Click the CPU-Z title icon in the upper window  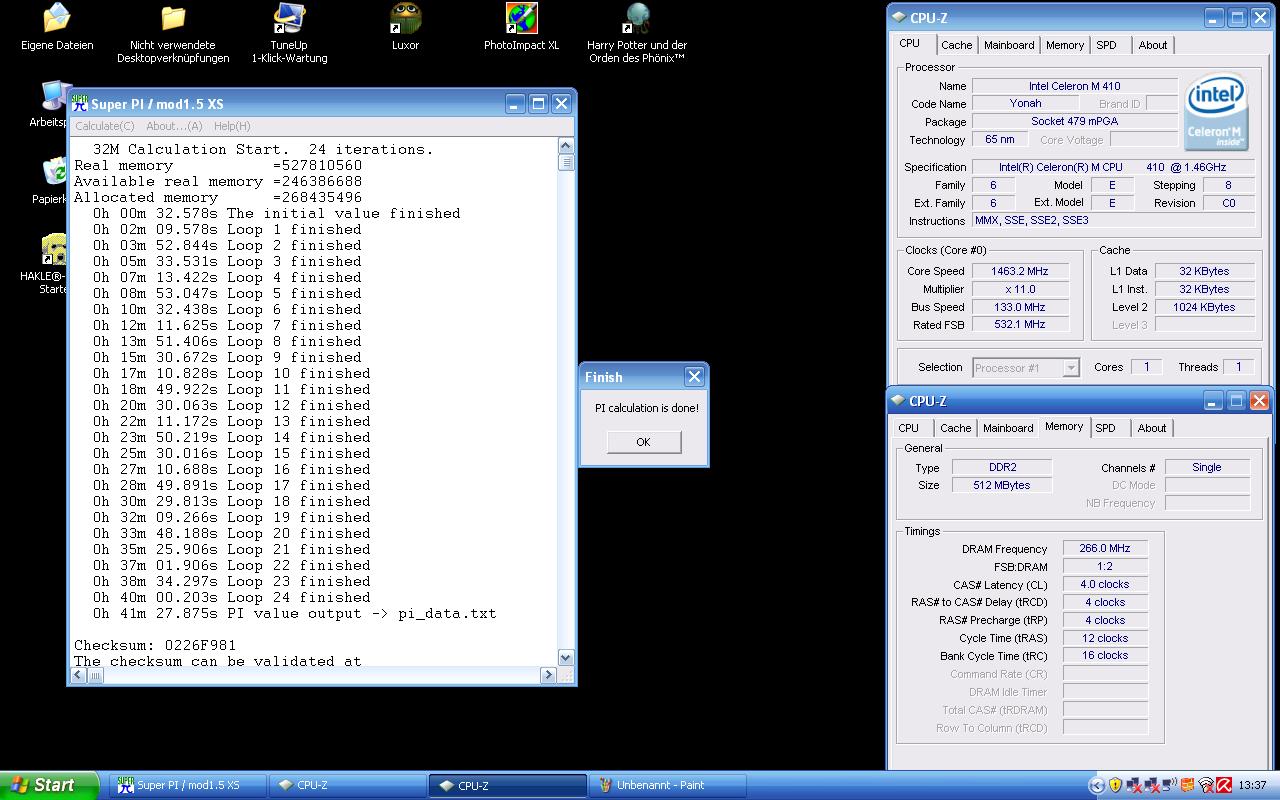tap(898, 18)
